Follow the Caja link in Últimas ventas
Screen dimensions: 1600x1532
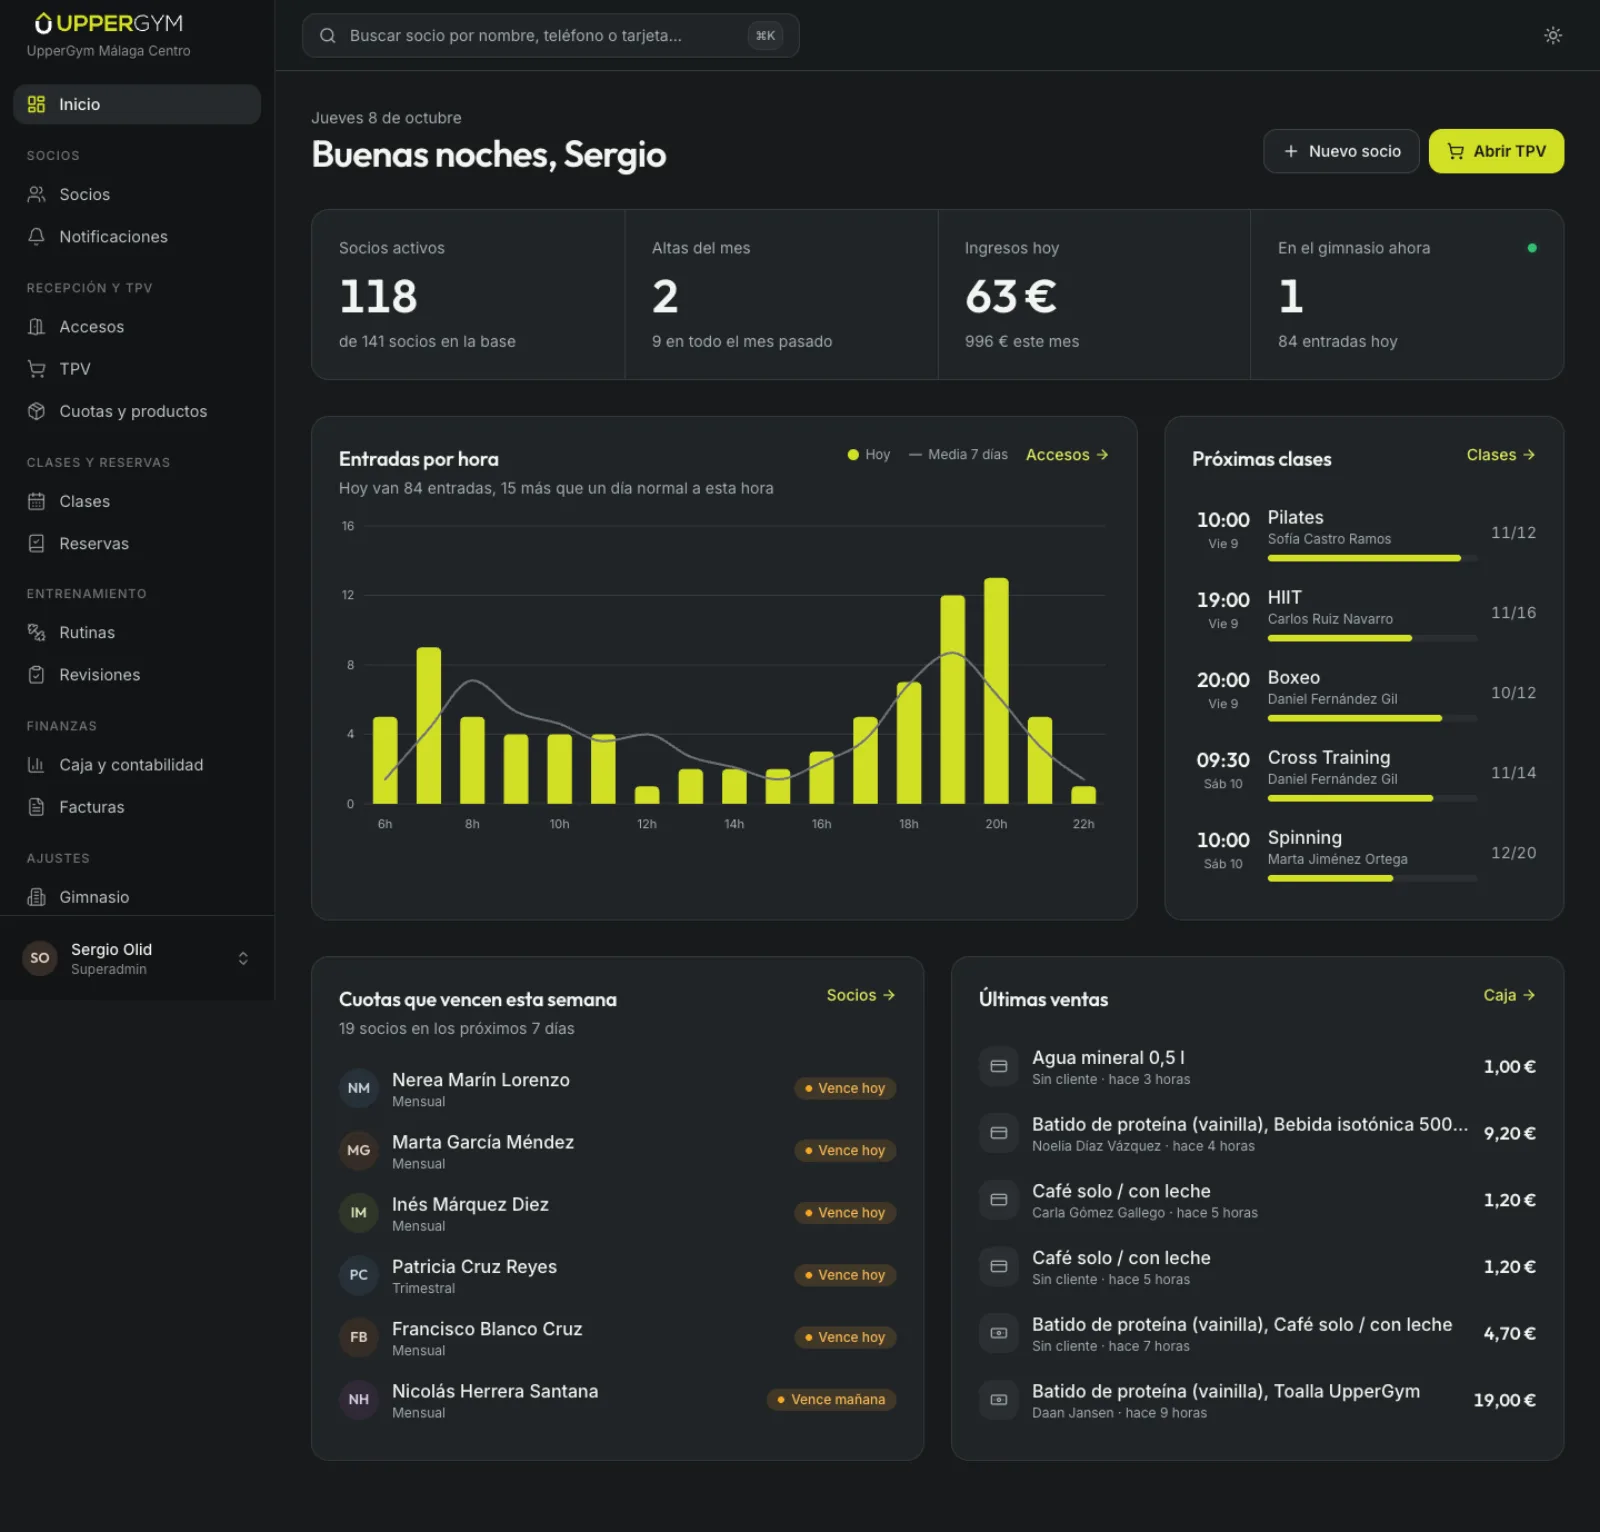1509,994
